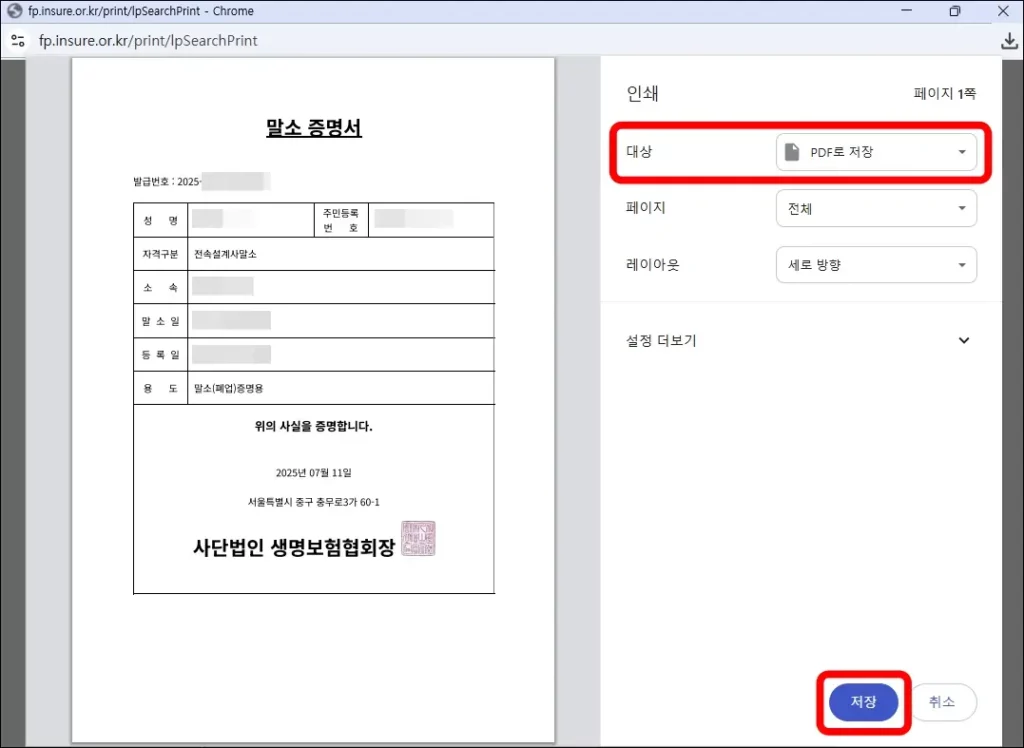Image resolution: width=1024 pixels, height=748 pixels.
Task: Click the 사단법인 생명보험협회장 text
Action: point(294,547)
